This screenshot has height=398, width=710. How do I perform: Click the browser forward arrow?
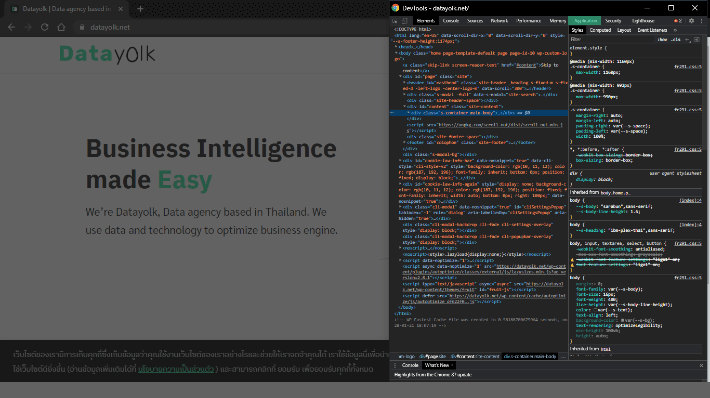28,27
